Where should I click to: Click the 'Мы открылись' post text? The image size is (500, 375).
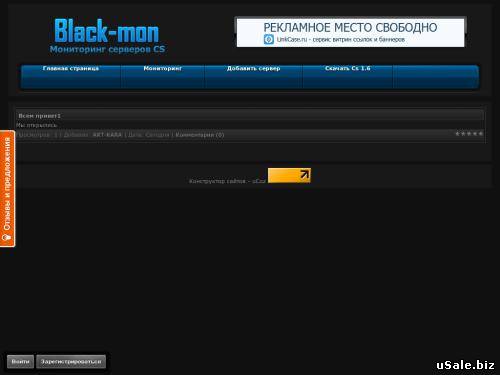(x=37, y=125)
